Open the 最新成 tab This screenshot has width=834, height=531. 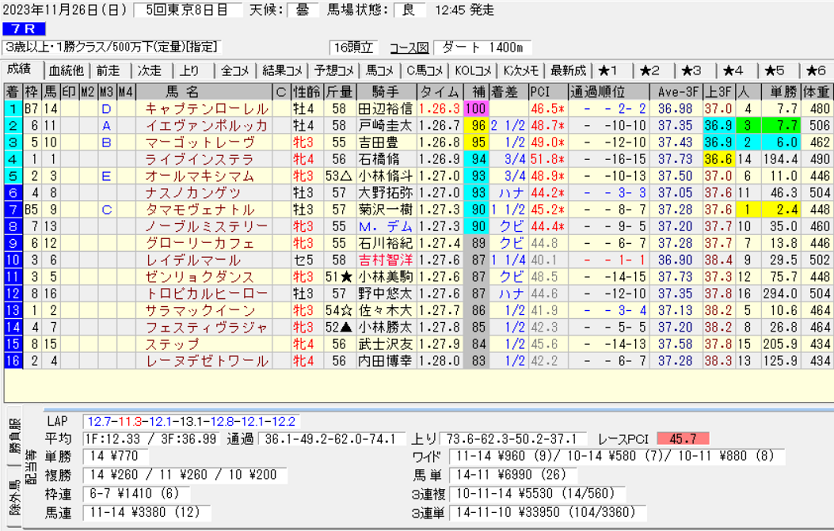tap(568, 70)
